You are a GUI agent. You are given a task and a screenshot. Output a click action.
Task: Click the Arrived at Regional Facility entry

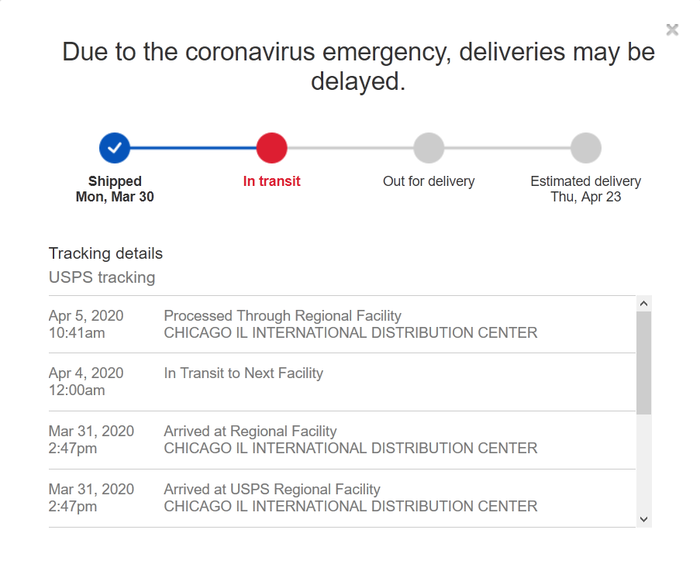click(x=350, y=440)
